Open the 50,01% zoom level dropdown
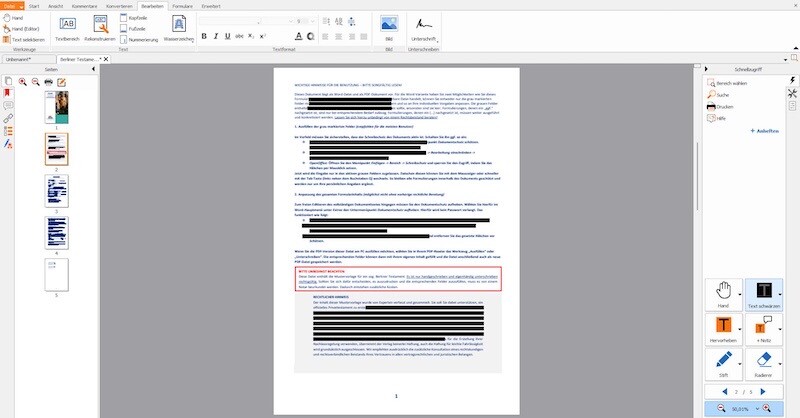Screen dimensions: 800x418 click(757, 408)
